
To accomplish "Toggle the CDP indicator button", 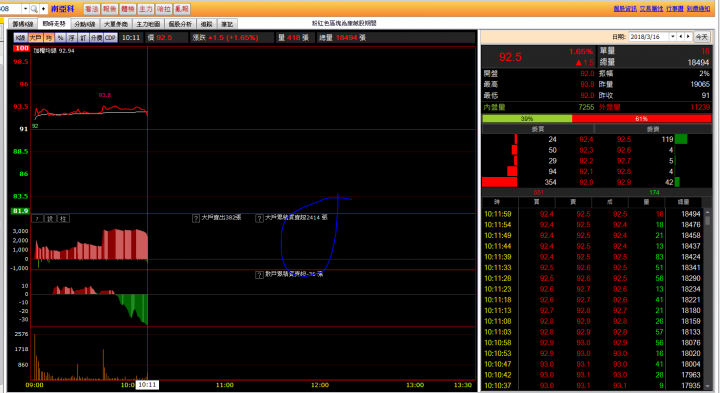I will click(x=110, y=38).
